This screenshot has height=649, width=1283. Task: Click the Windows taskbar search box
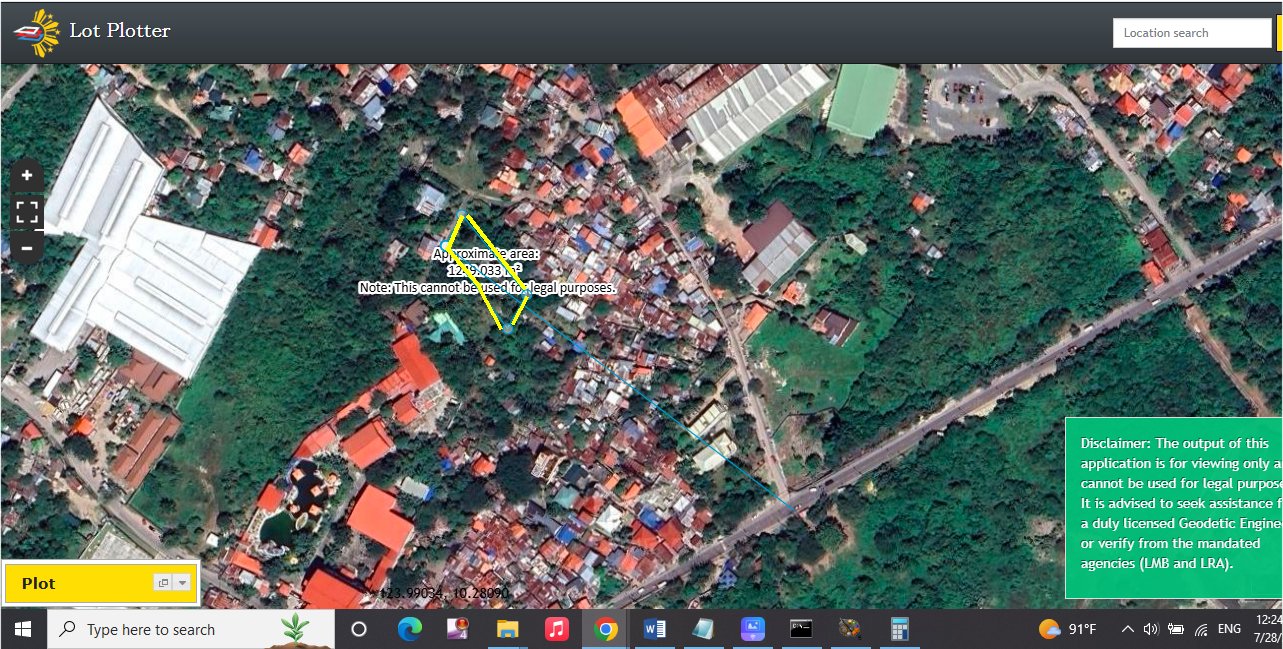click(x=190, y=629)
